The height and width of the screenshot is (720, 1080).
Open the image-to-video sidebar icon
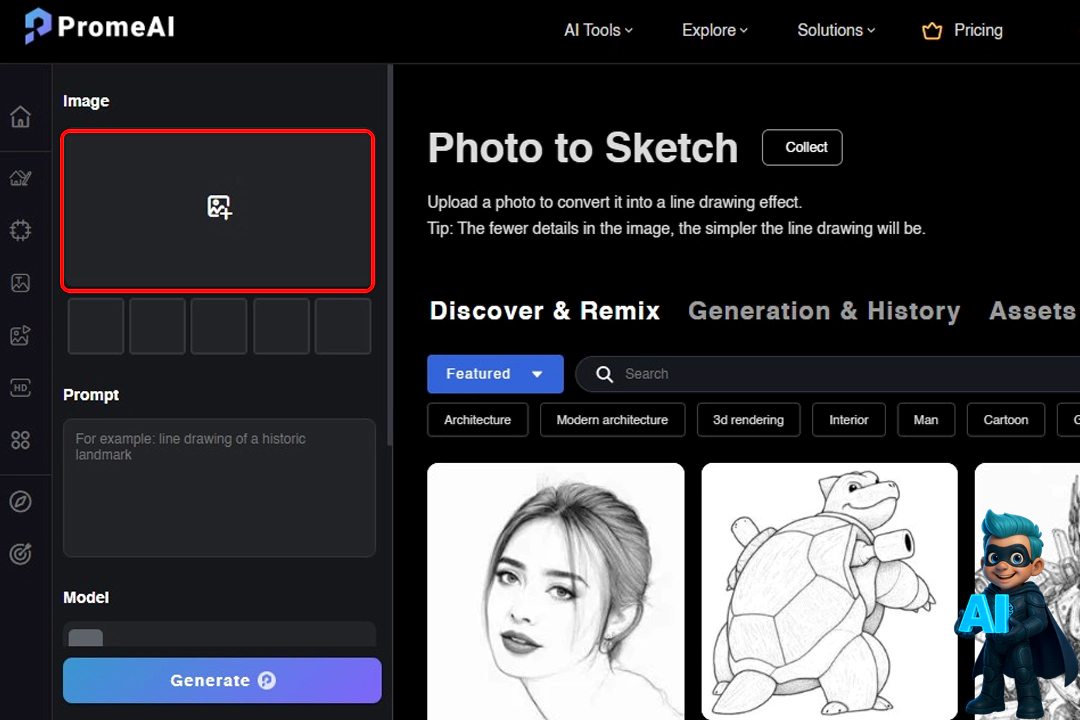point(20,336)
